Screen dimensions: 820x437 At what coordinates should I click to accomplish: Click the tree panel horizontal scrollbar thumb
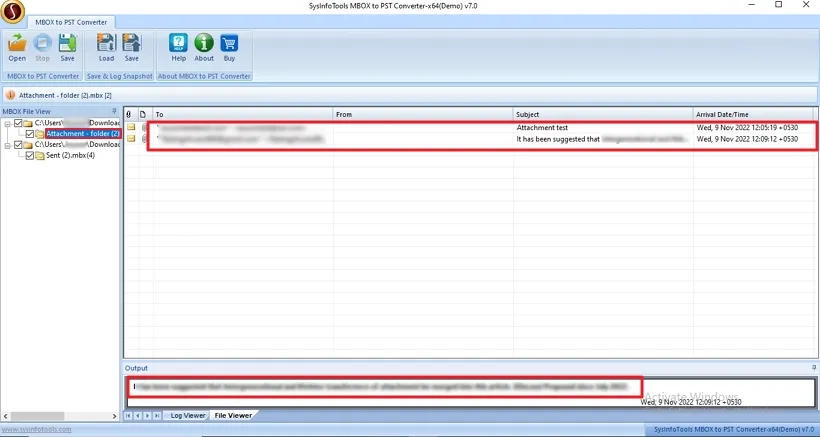(37, 416)
